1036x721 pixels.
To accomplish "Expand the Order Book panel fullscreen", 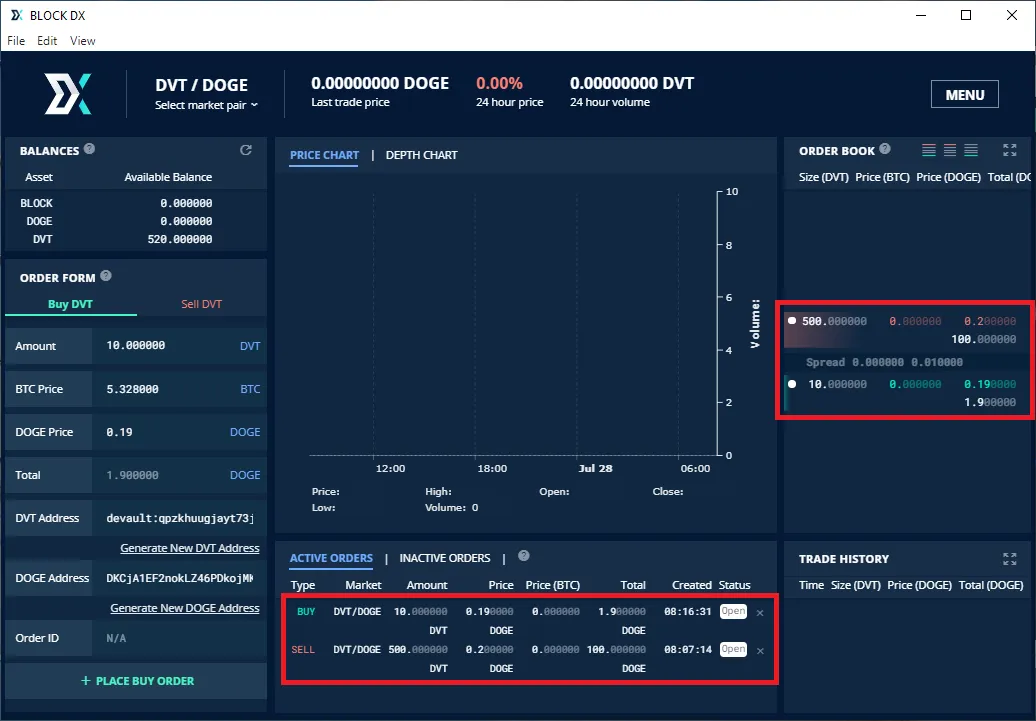I will (x=1010, y=150).
